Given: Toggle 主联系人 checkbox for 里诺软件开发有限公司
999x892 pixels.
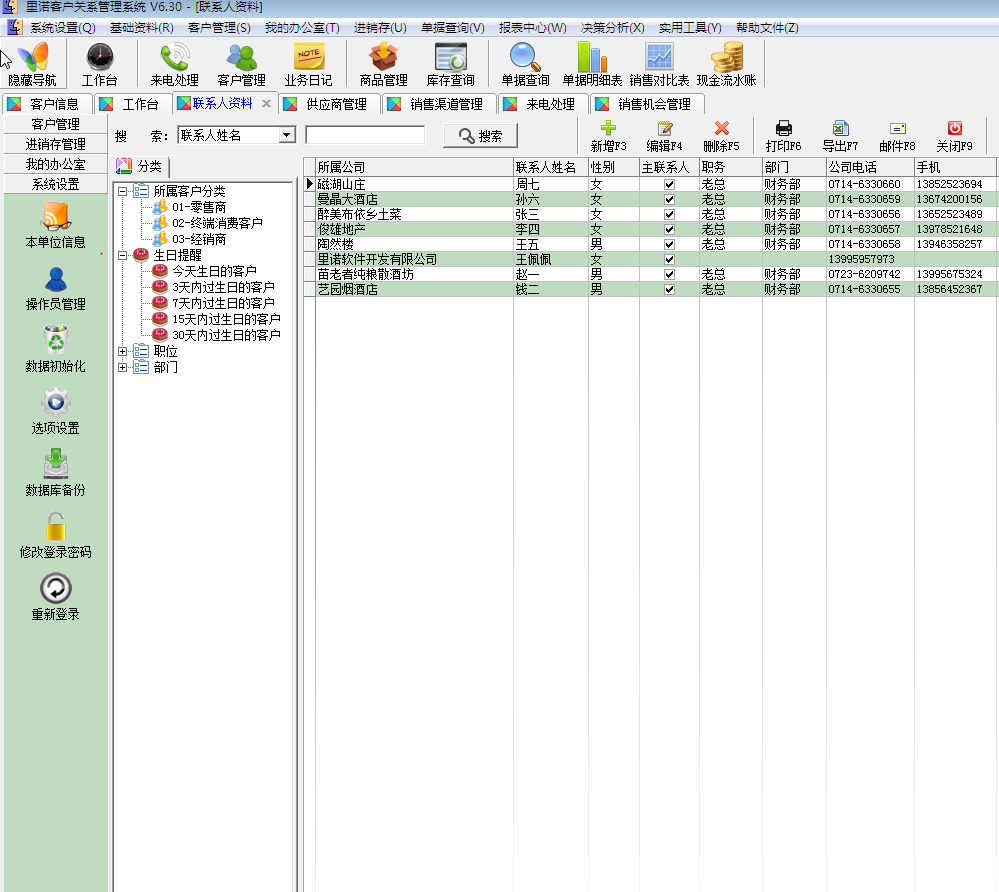Looking at the screenshot, I should [x=669, y=259].
